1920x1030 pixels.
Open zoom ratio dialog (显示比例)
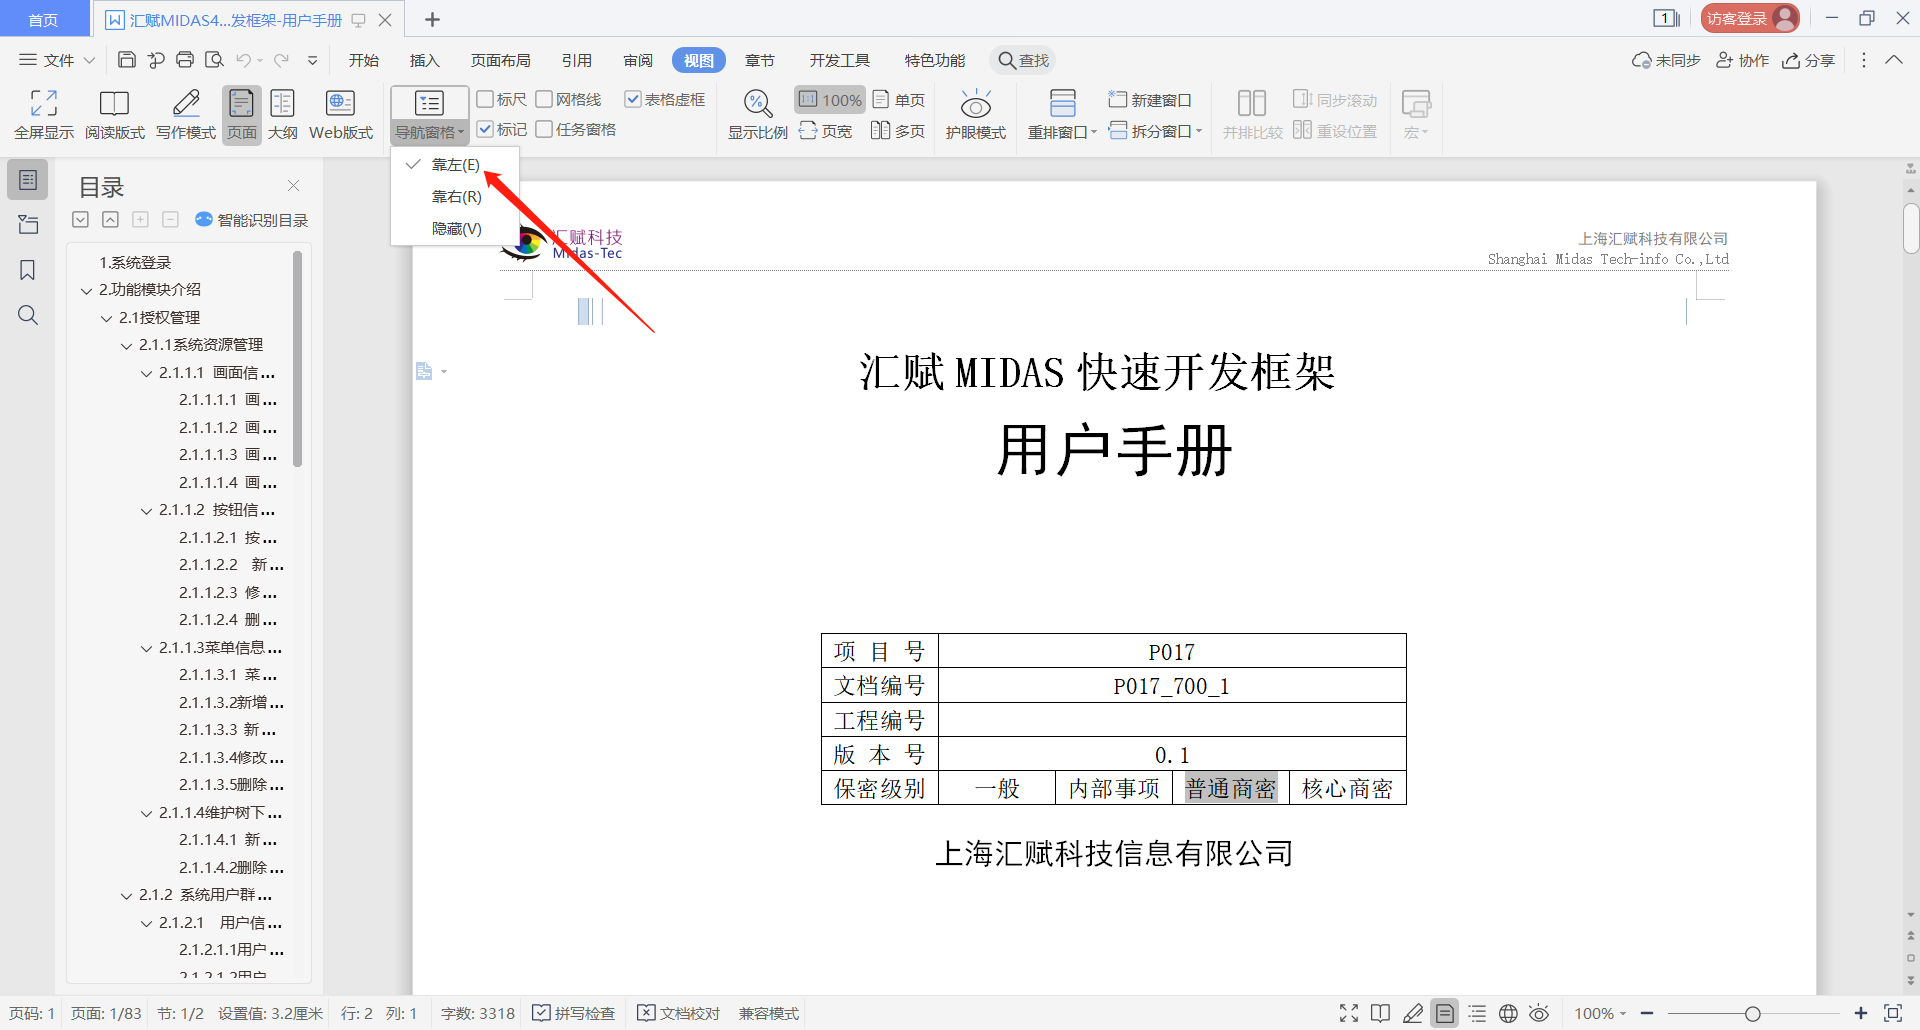click(x=758, y=115)
